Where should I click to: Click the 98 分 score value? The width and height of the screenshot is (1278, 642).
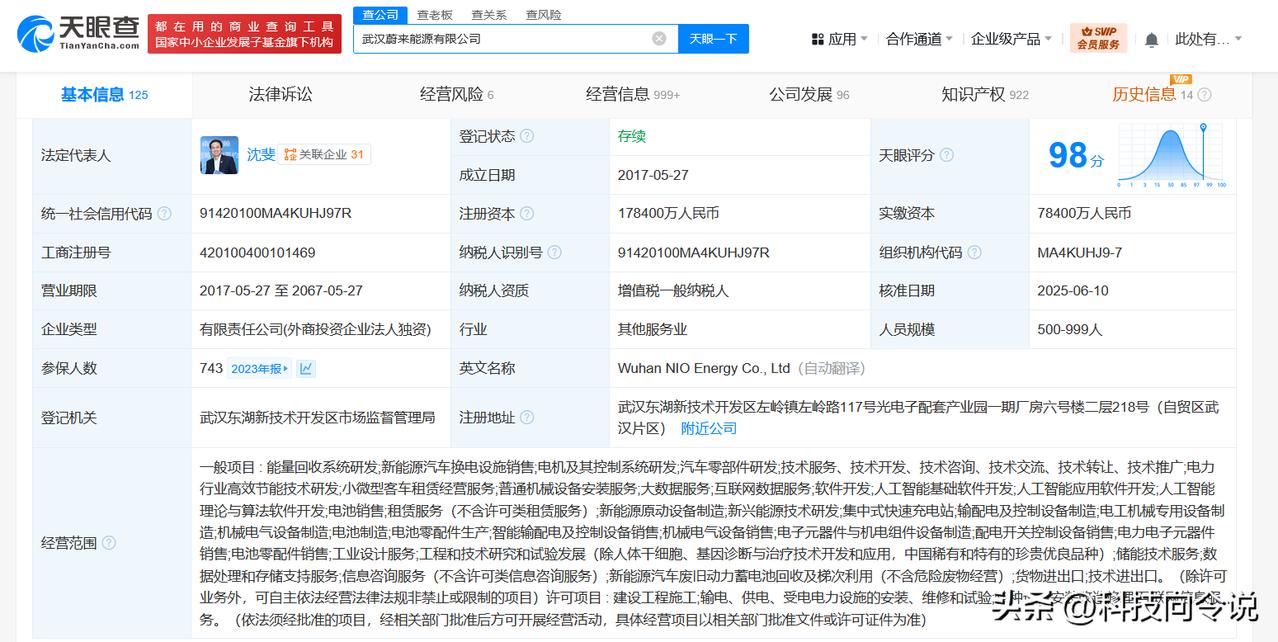(1075, 155)
